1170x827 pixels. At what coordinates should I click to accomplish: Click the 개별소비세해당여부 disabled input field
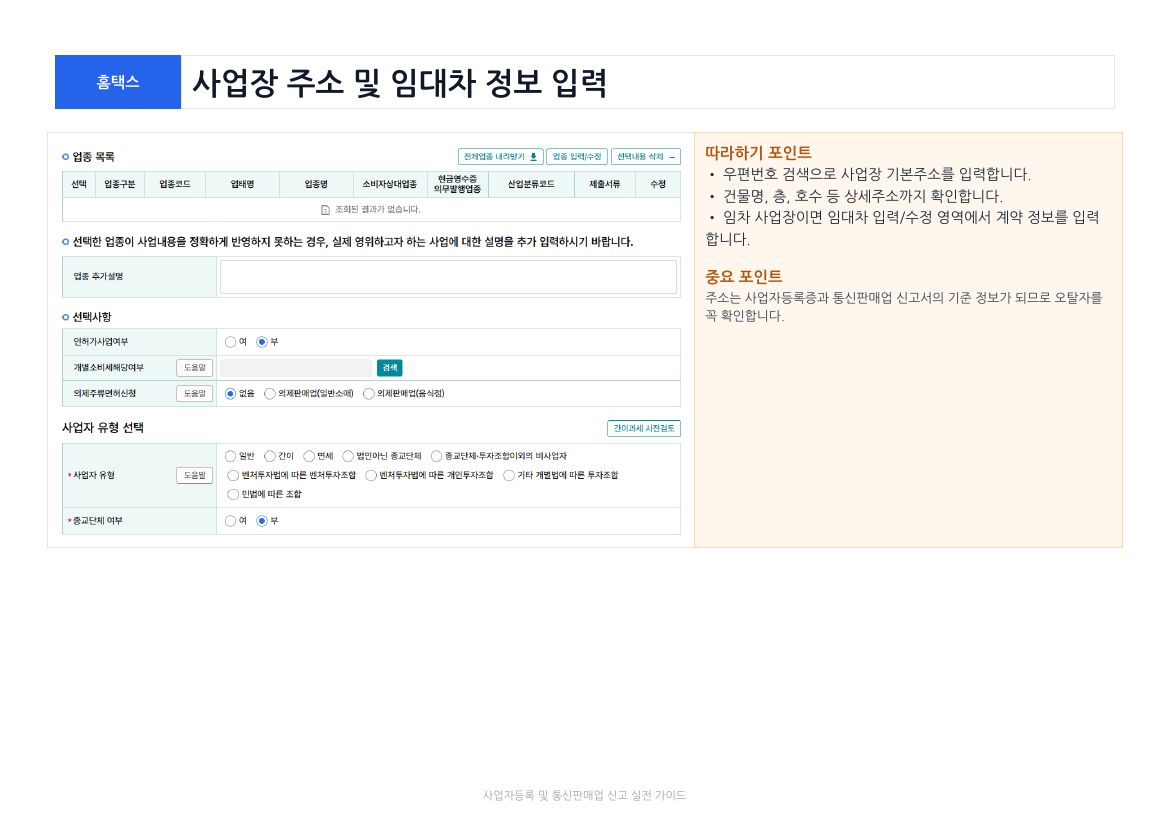tap(296, 368)
